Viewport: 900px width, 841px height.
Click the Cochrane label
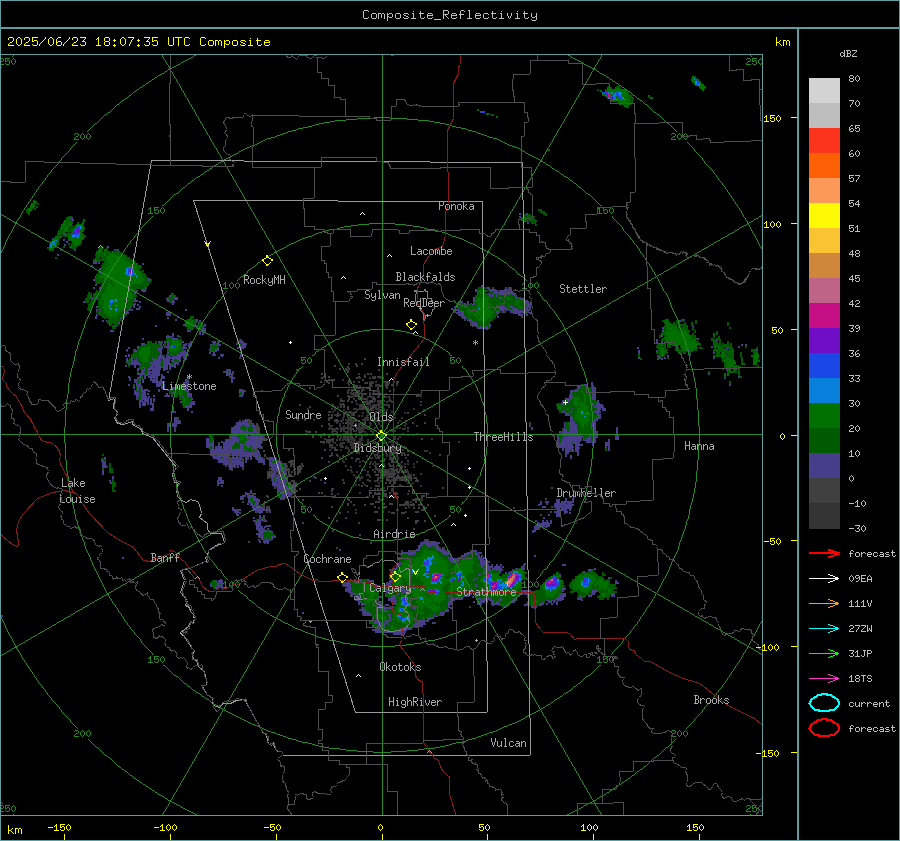327,559
